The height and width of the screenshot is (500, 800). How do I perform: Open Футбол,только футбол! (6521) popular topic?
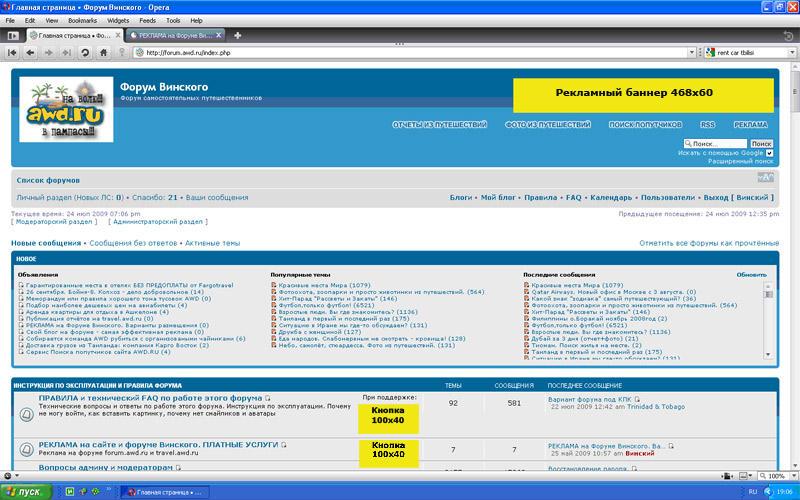coord(327,305)
